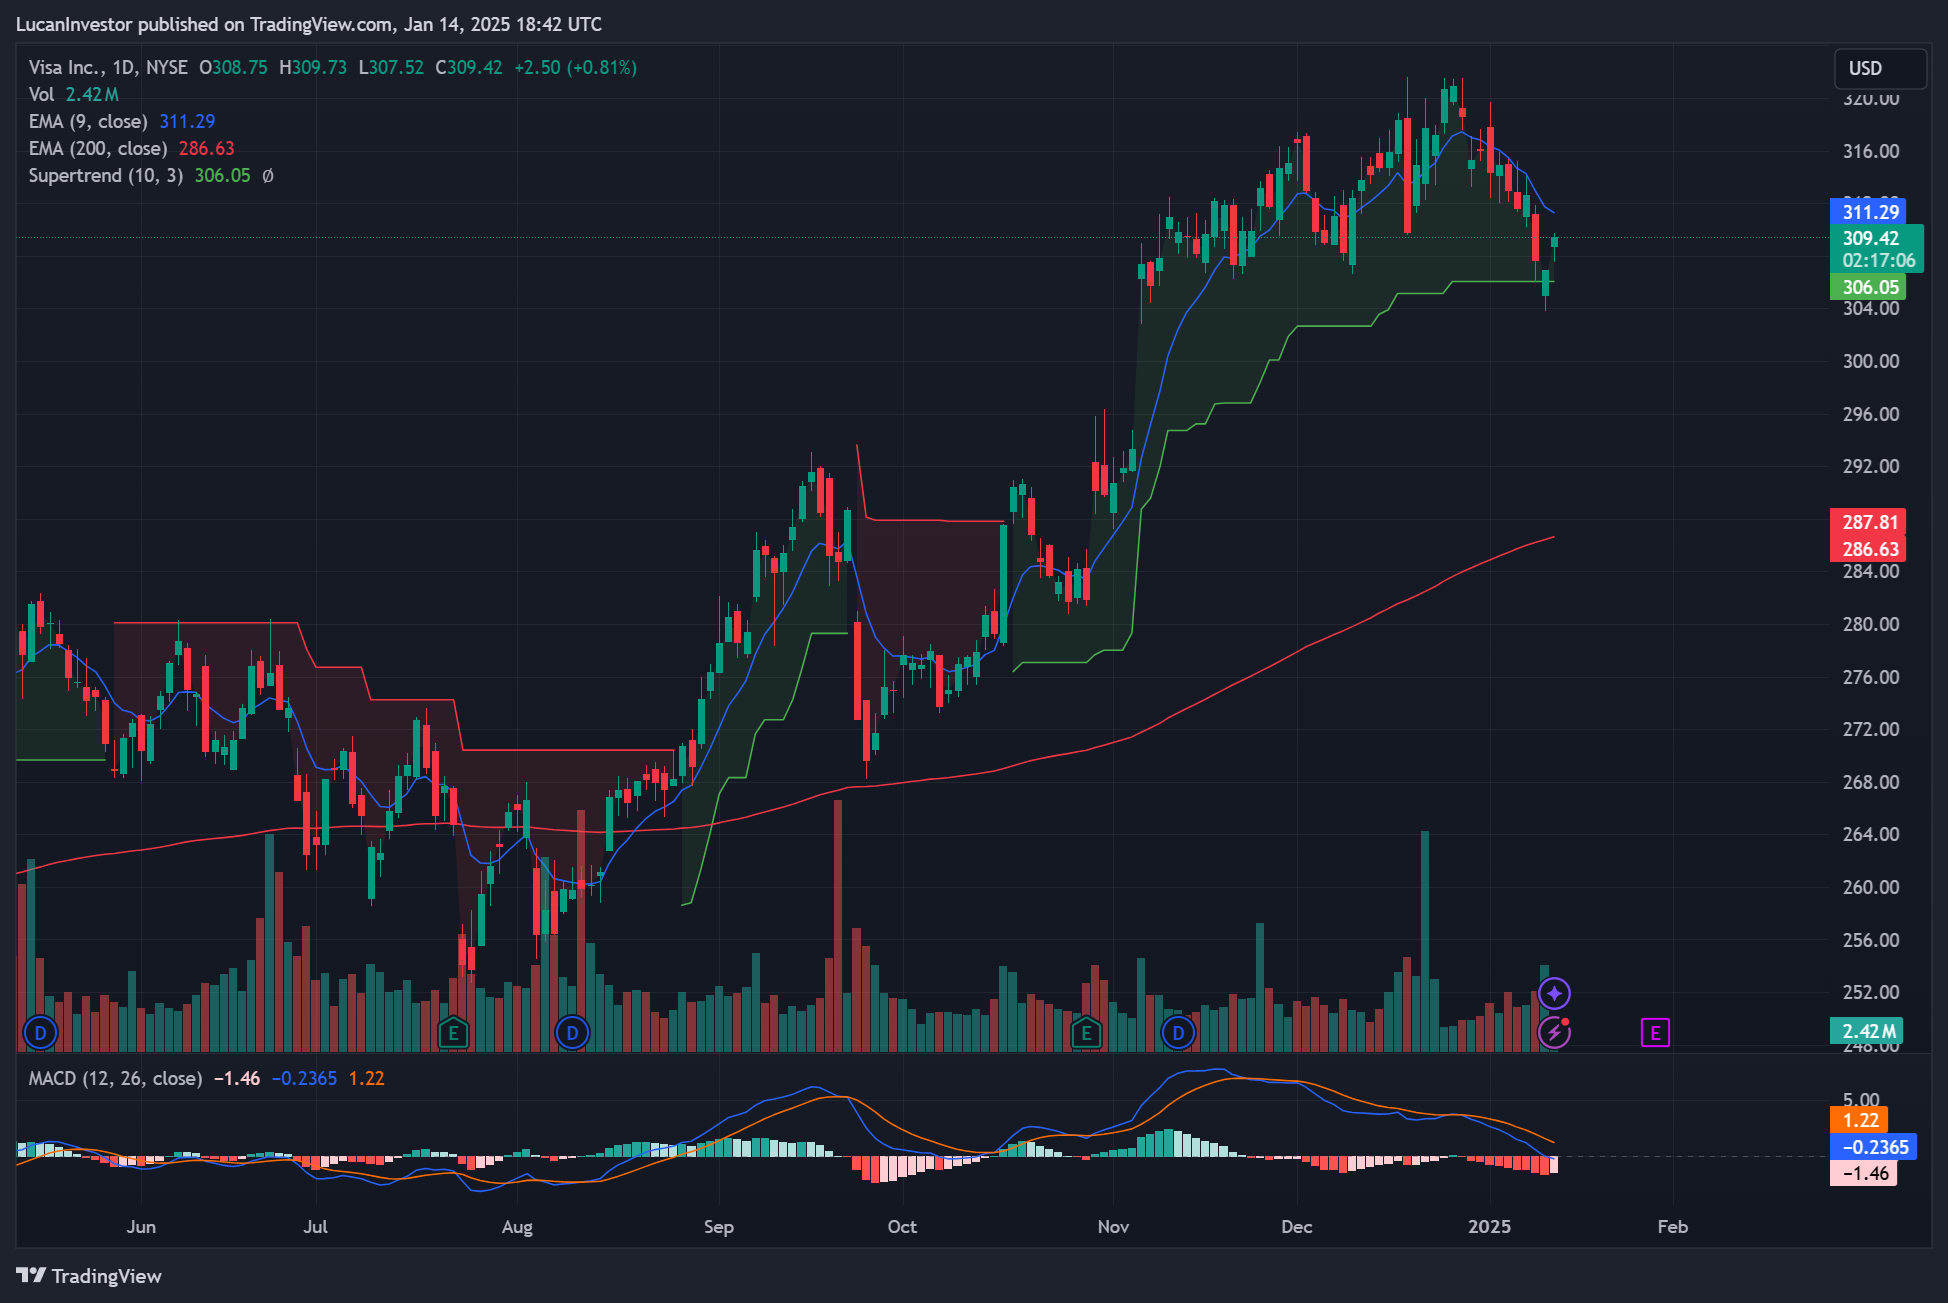This screenshot has height=1303, width=1948.
Task: Click the 316.00 price scale tick
Action: pyautogui.click(x=1871, y=151)
